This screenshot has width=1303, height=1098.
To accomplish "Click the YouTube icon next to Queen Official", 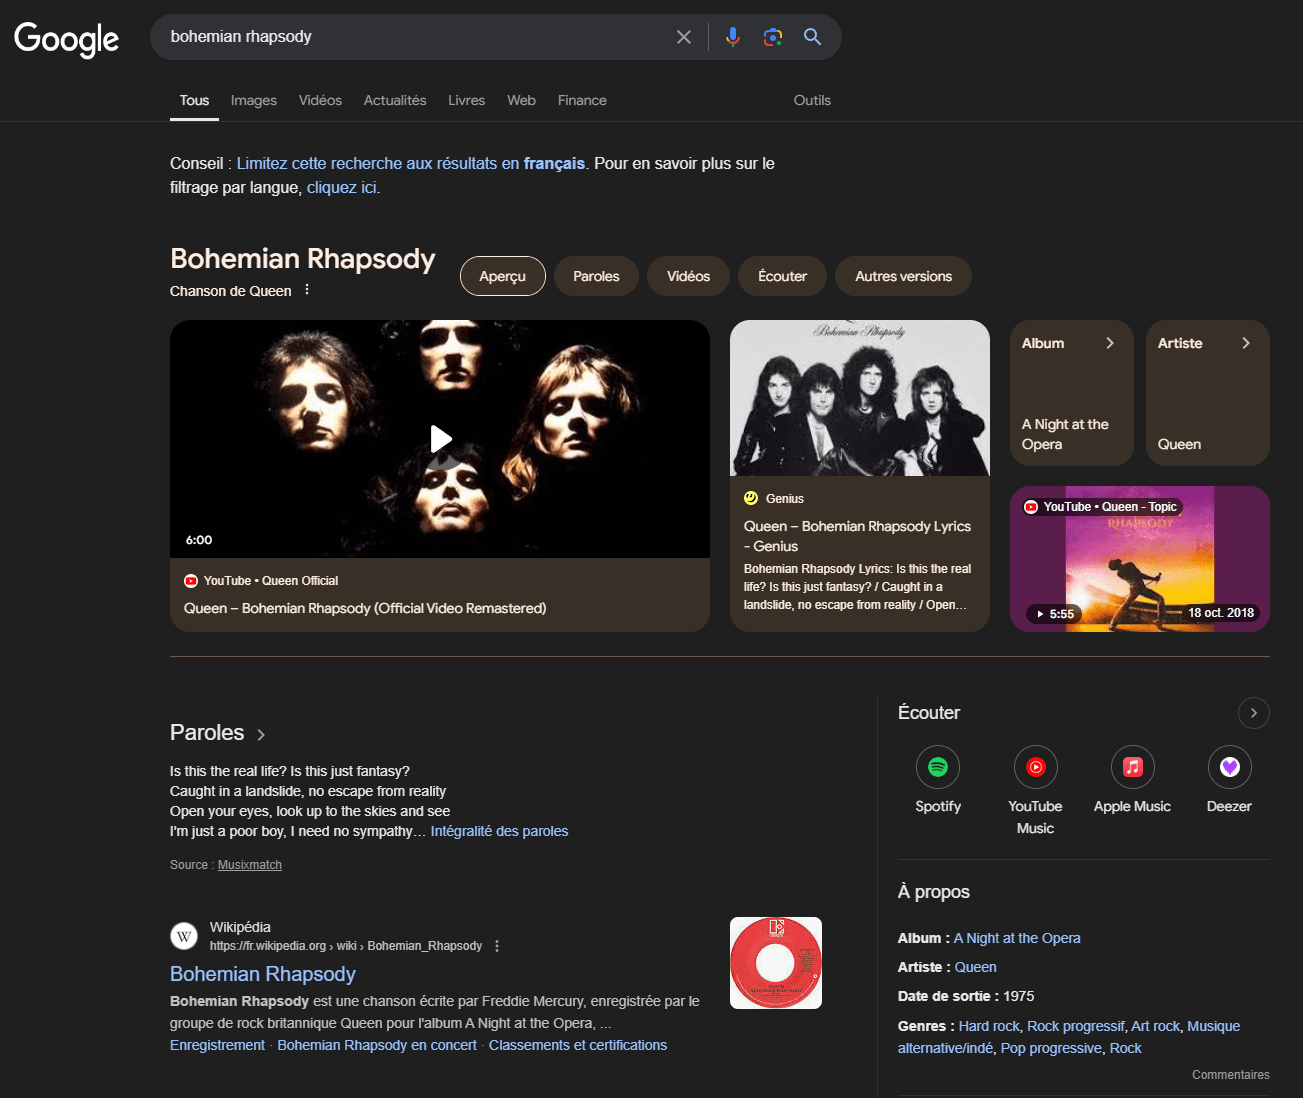I will [191, 581].
